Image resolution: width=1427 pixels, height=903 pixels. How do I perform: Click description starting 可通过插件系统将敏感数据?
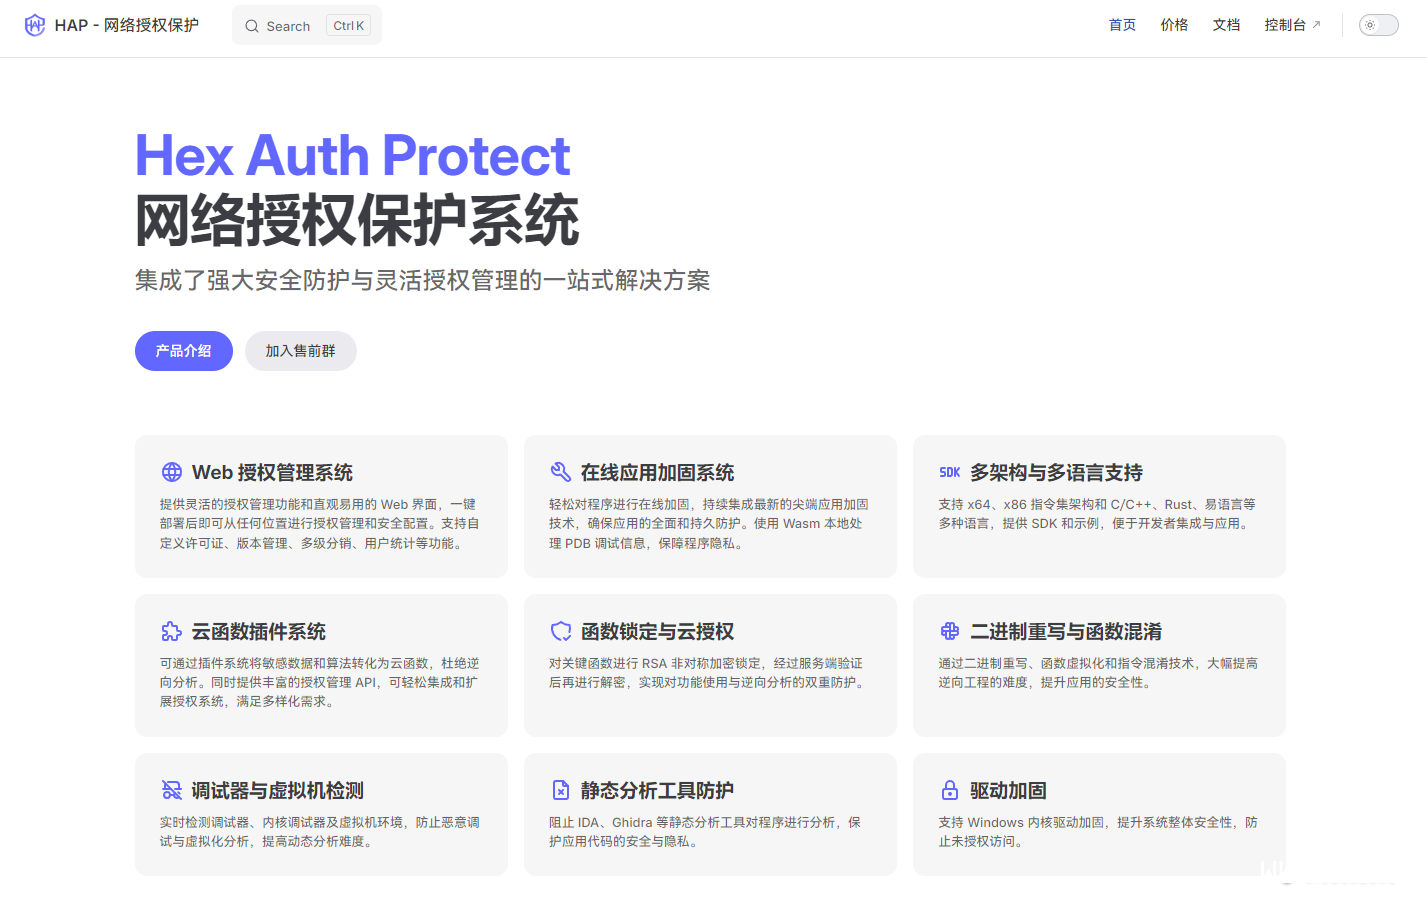[x=320, y=682]
